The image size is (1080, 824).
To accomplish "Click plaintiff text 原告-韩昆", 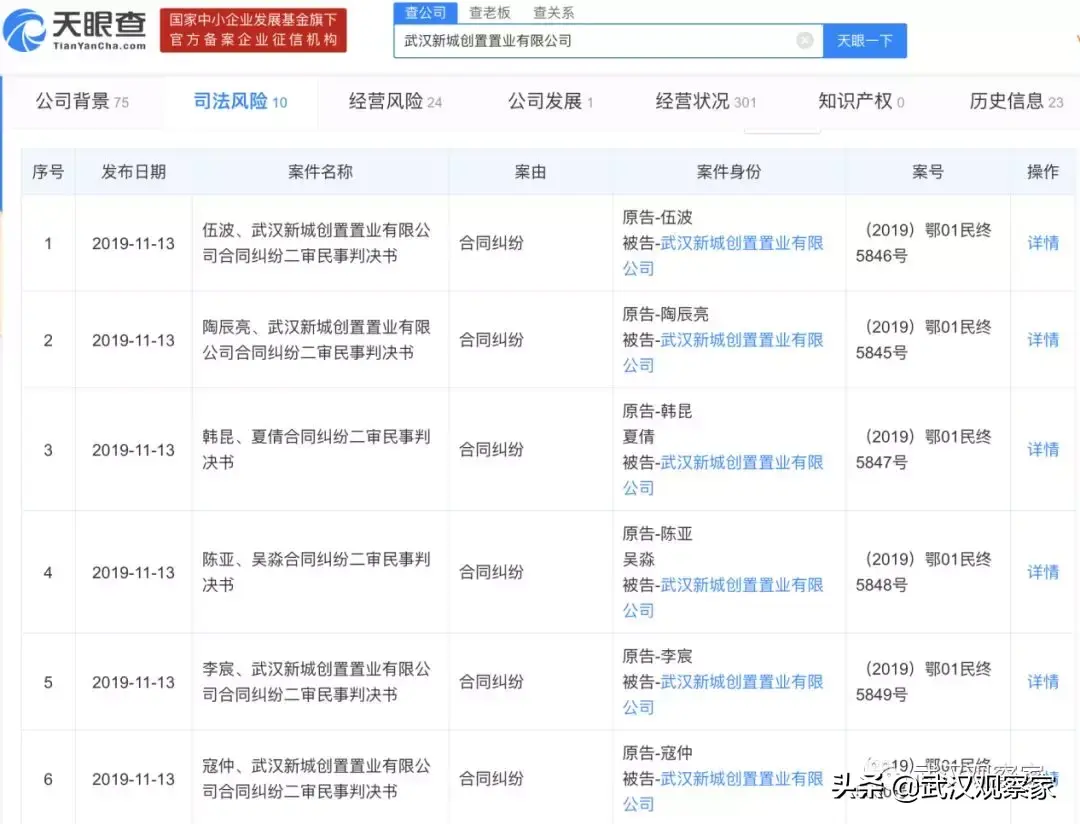I will point(657,411).
